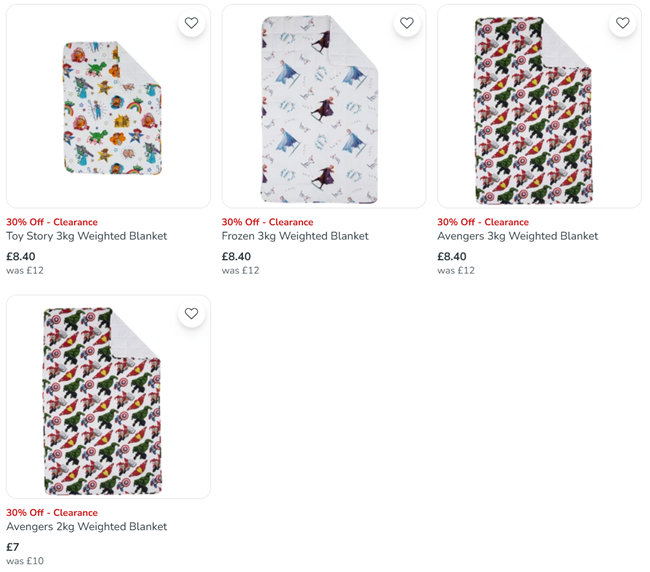View the Frozen blanket product image
Viewport: 650px width, 572px height.
(x=323, y=106)
